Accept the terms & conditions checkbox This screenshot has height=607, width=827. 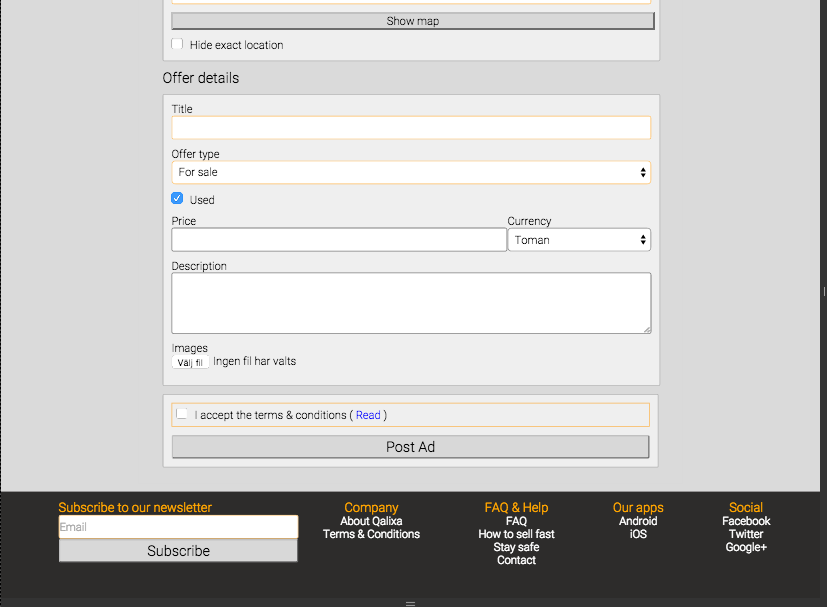(182, 414)
